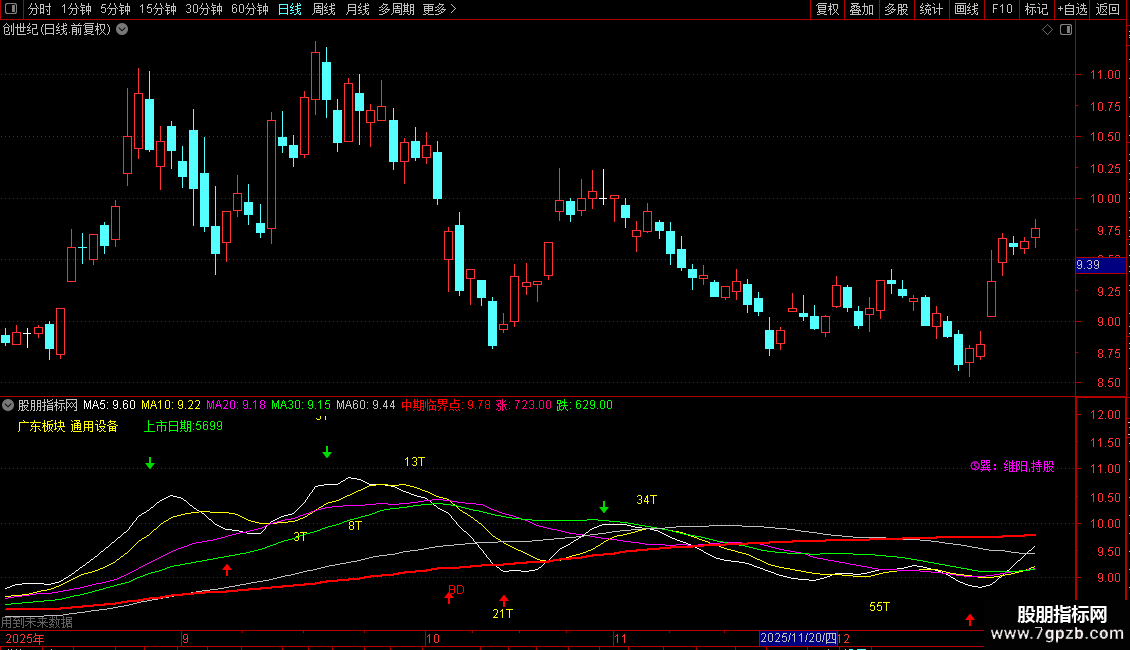1130x650 pixels.
Task: Click the 统计 statistics button
Action: click(x=931, y=9)
